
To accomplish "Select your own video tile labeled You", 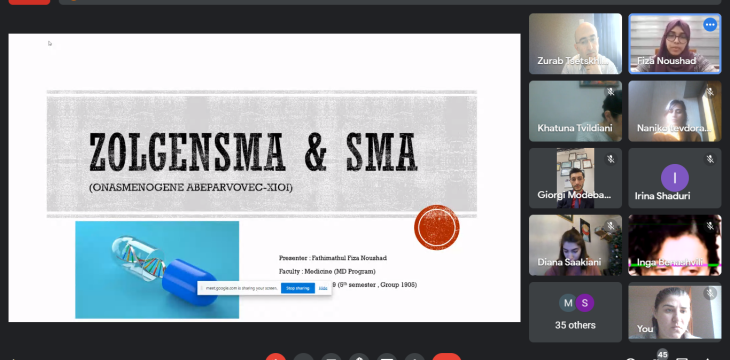I will [675, 312].
